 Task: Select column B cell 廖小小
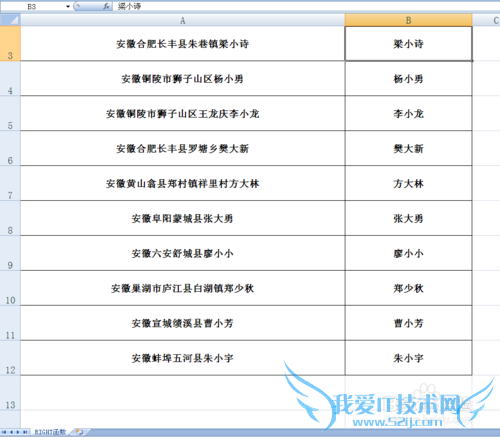[x=408, y=253]
